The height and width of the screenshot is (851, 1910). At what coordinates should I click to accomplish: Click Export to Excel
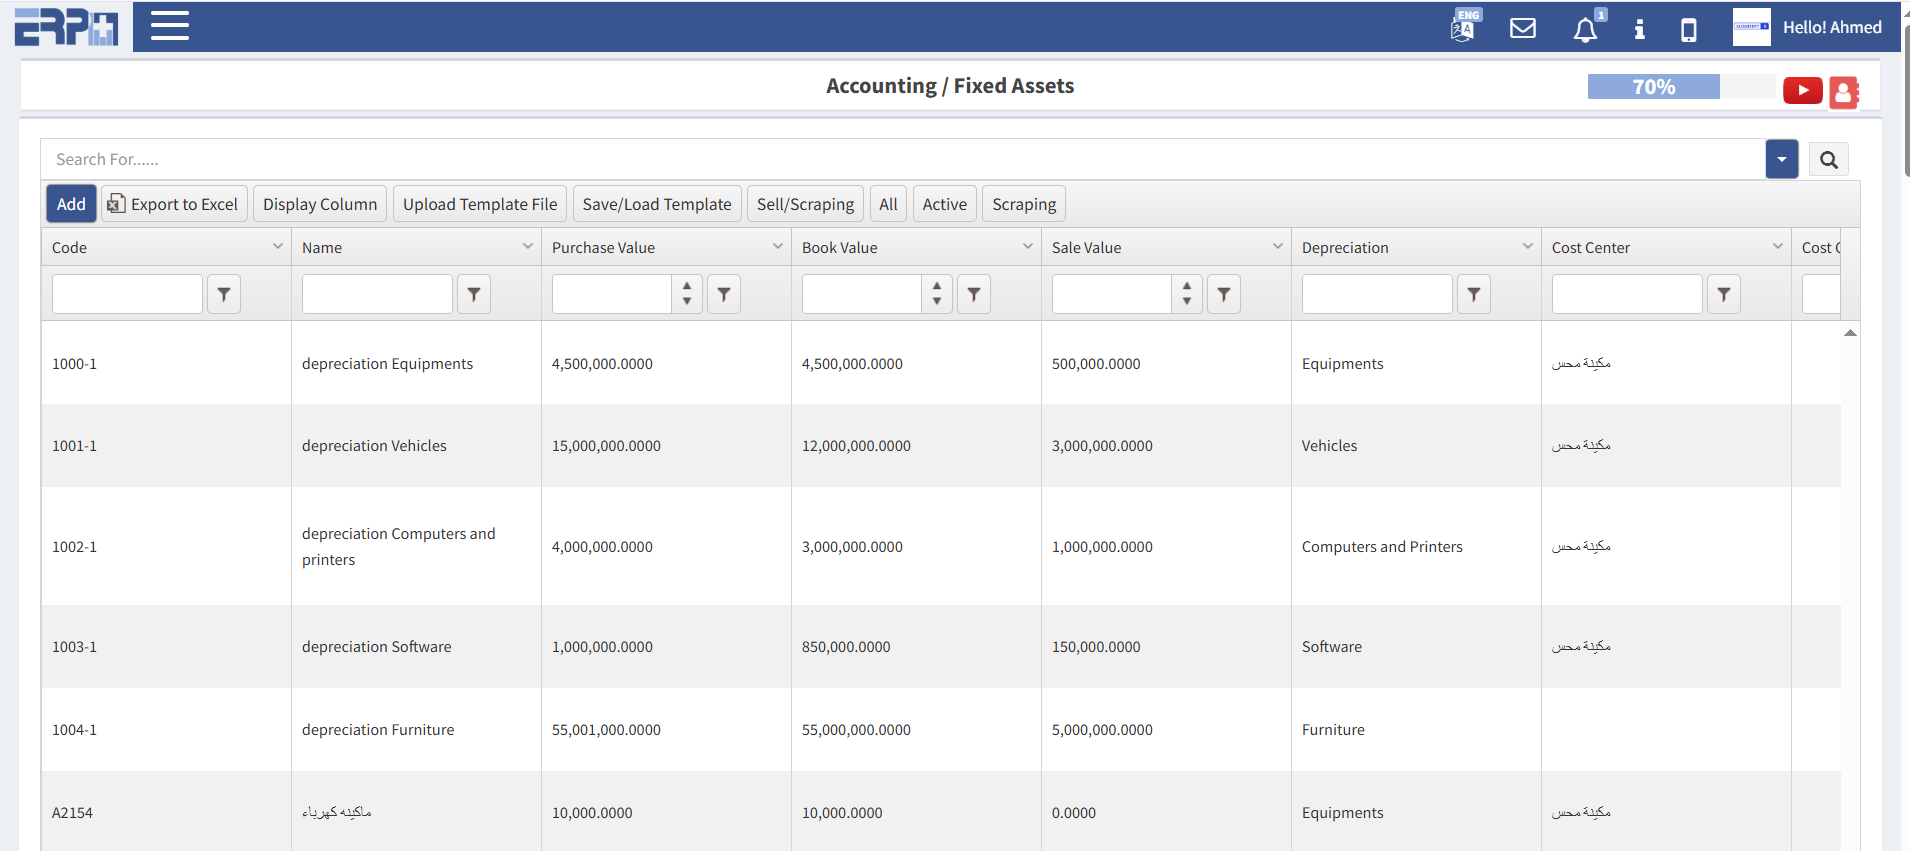click(173, 204)
